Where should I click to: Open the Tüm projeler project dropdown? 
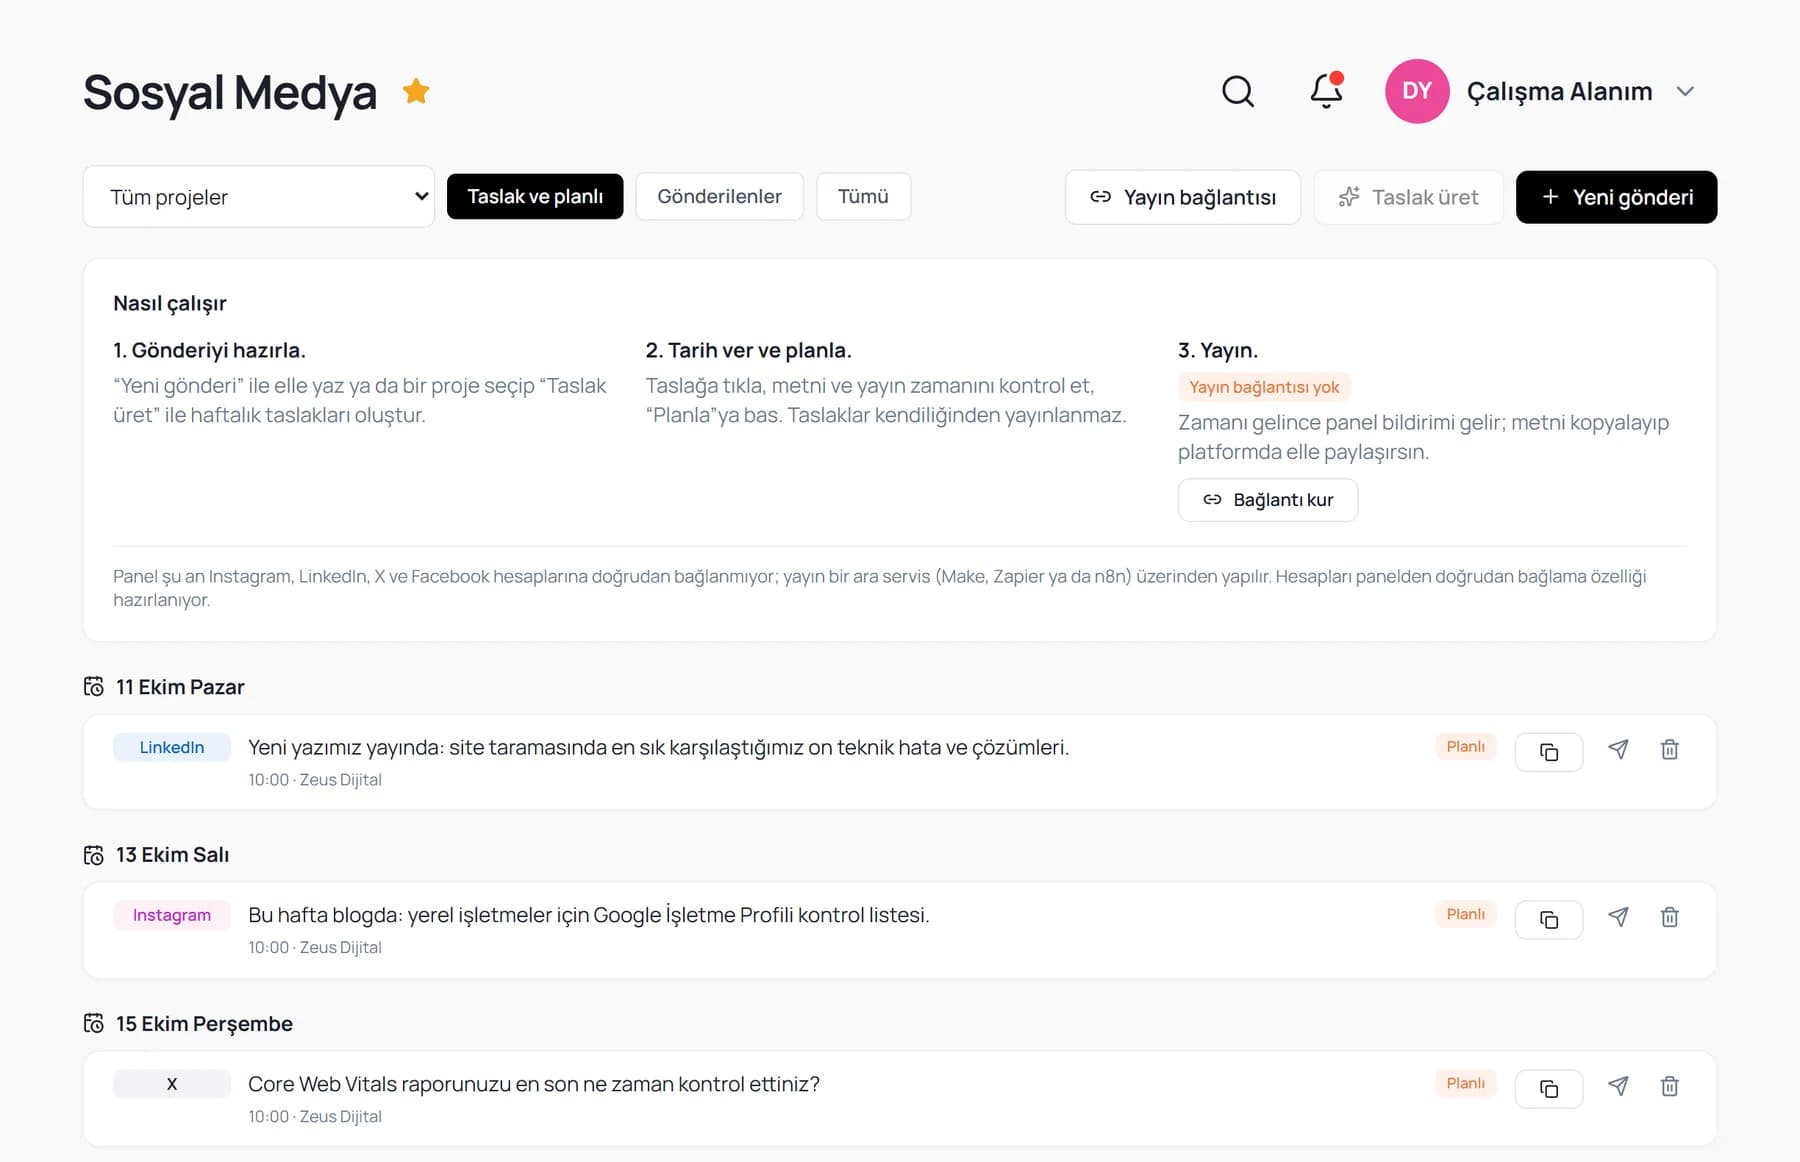[x=259, y=196]
